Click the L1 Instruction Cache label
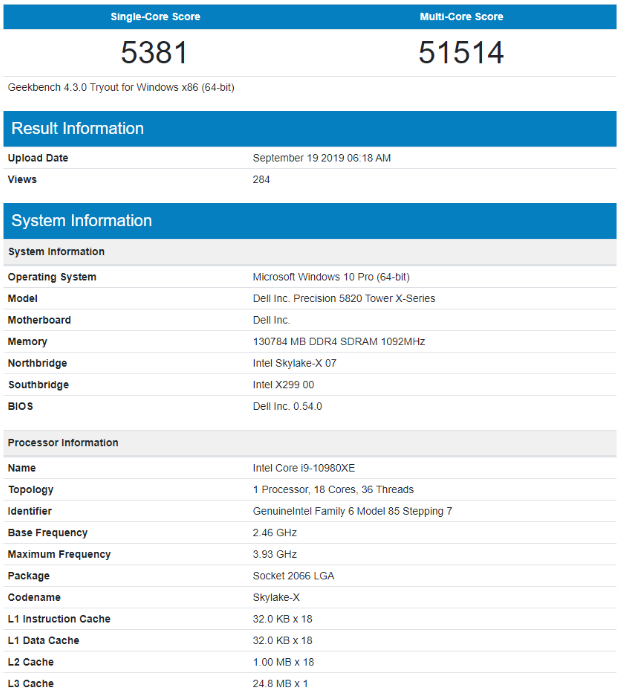Image resolution: width=622 pixels, height=694 pixels. click(x=59, y=619)
